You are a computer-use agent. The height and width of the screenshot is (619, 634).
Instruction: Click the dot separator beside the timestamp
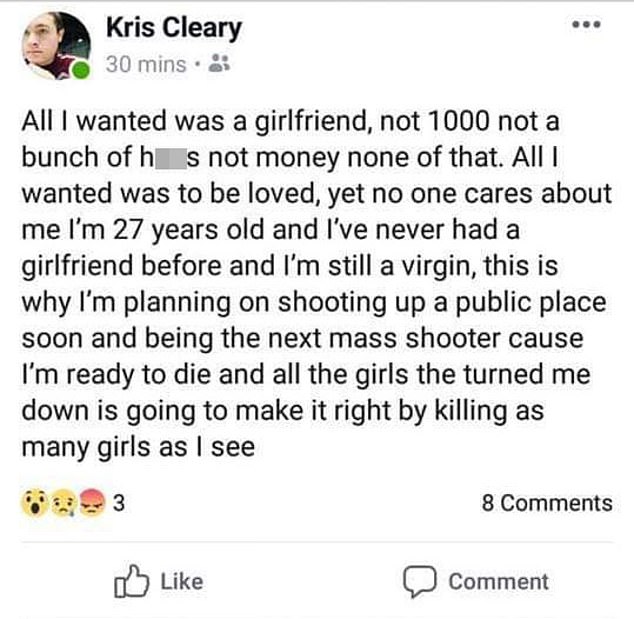click(x=200, y=65)
